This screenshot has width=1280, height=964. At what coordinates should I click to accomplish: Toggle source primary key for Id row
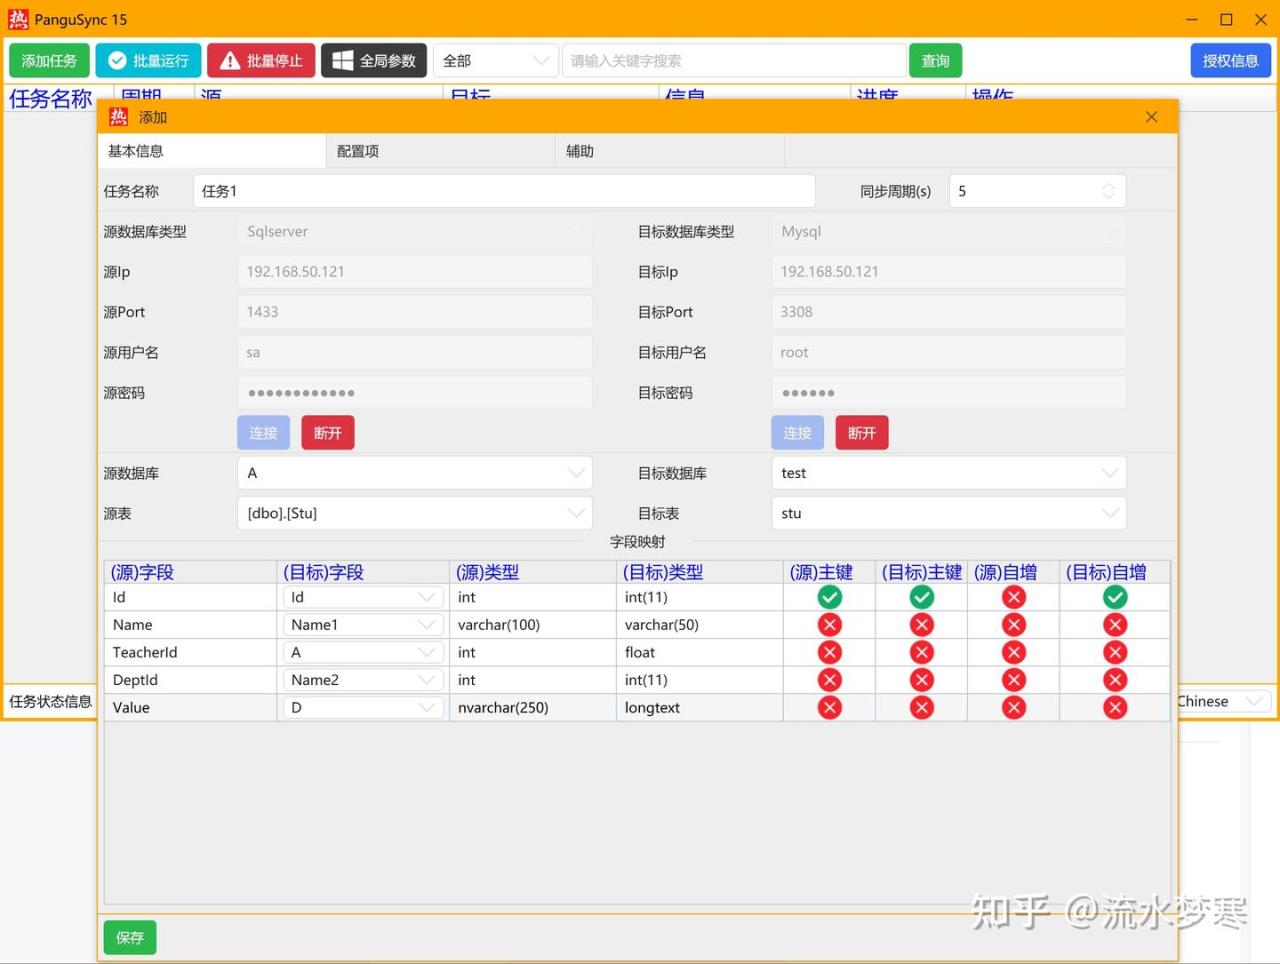(x=829, y=597)
